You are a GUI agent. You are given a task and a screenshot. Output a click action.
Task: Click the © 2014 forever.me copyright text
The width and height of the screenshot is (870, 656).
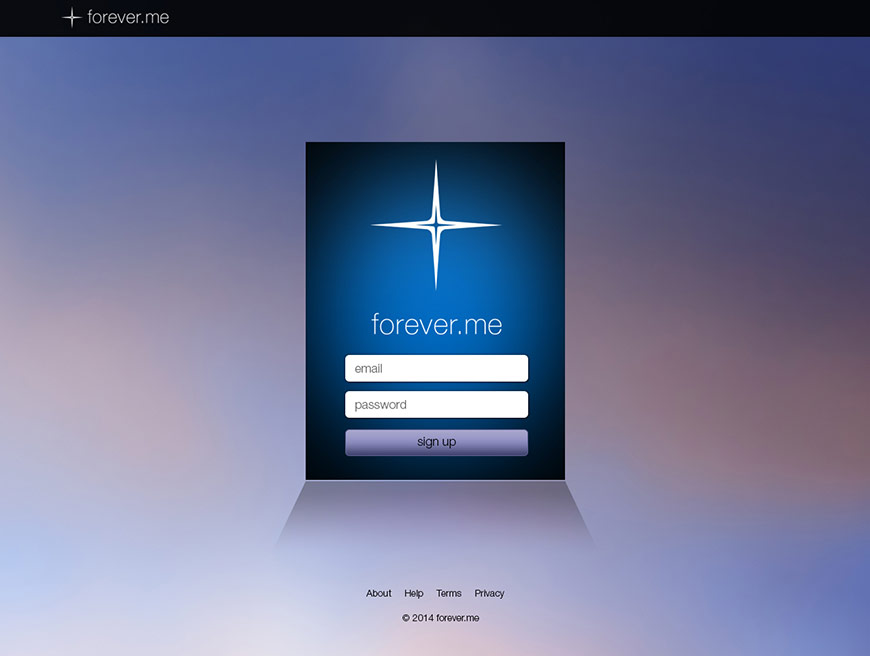coord(440,618)
